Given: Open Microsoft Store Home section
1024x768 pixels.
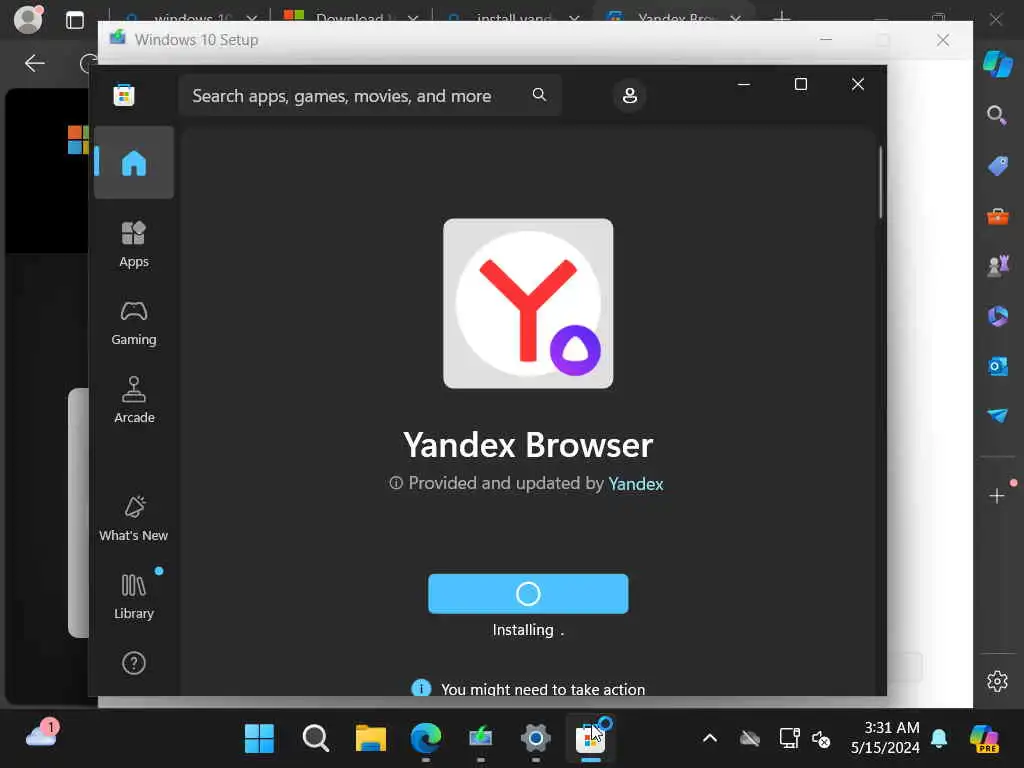Looking at the screenshot, I should [134, 163].
